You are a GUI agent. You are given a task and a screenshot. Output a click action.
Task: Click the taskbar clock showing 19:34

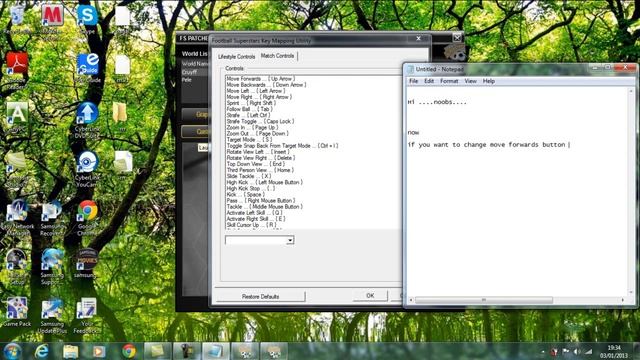point(613,351)
